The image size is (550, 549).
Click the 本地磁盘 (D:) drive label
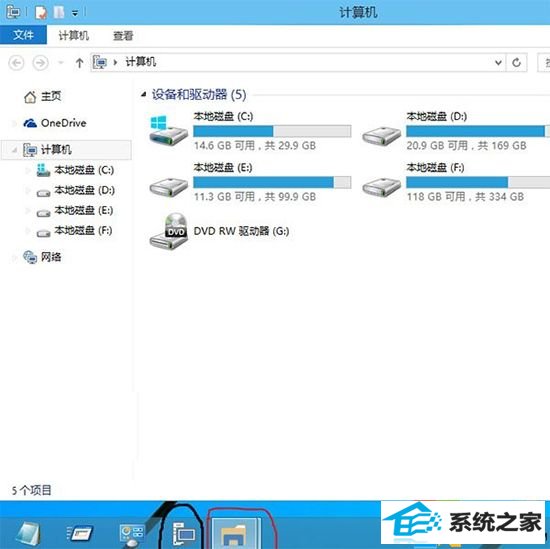[x=437, y=116]
